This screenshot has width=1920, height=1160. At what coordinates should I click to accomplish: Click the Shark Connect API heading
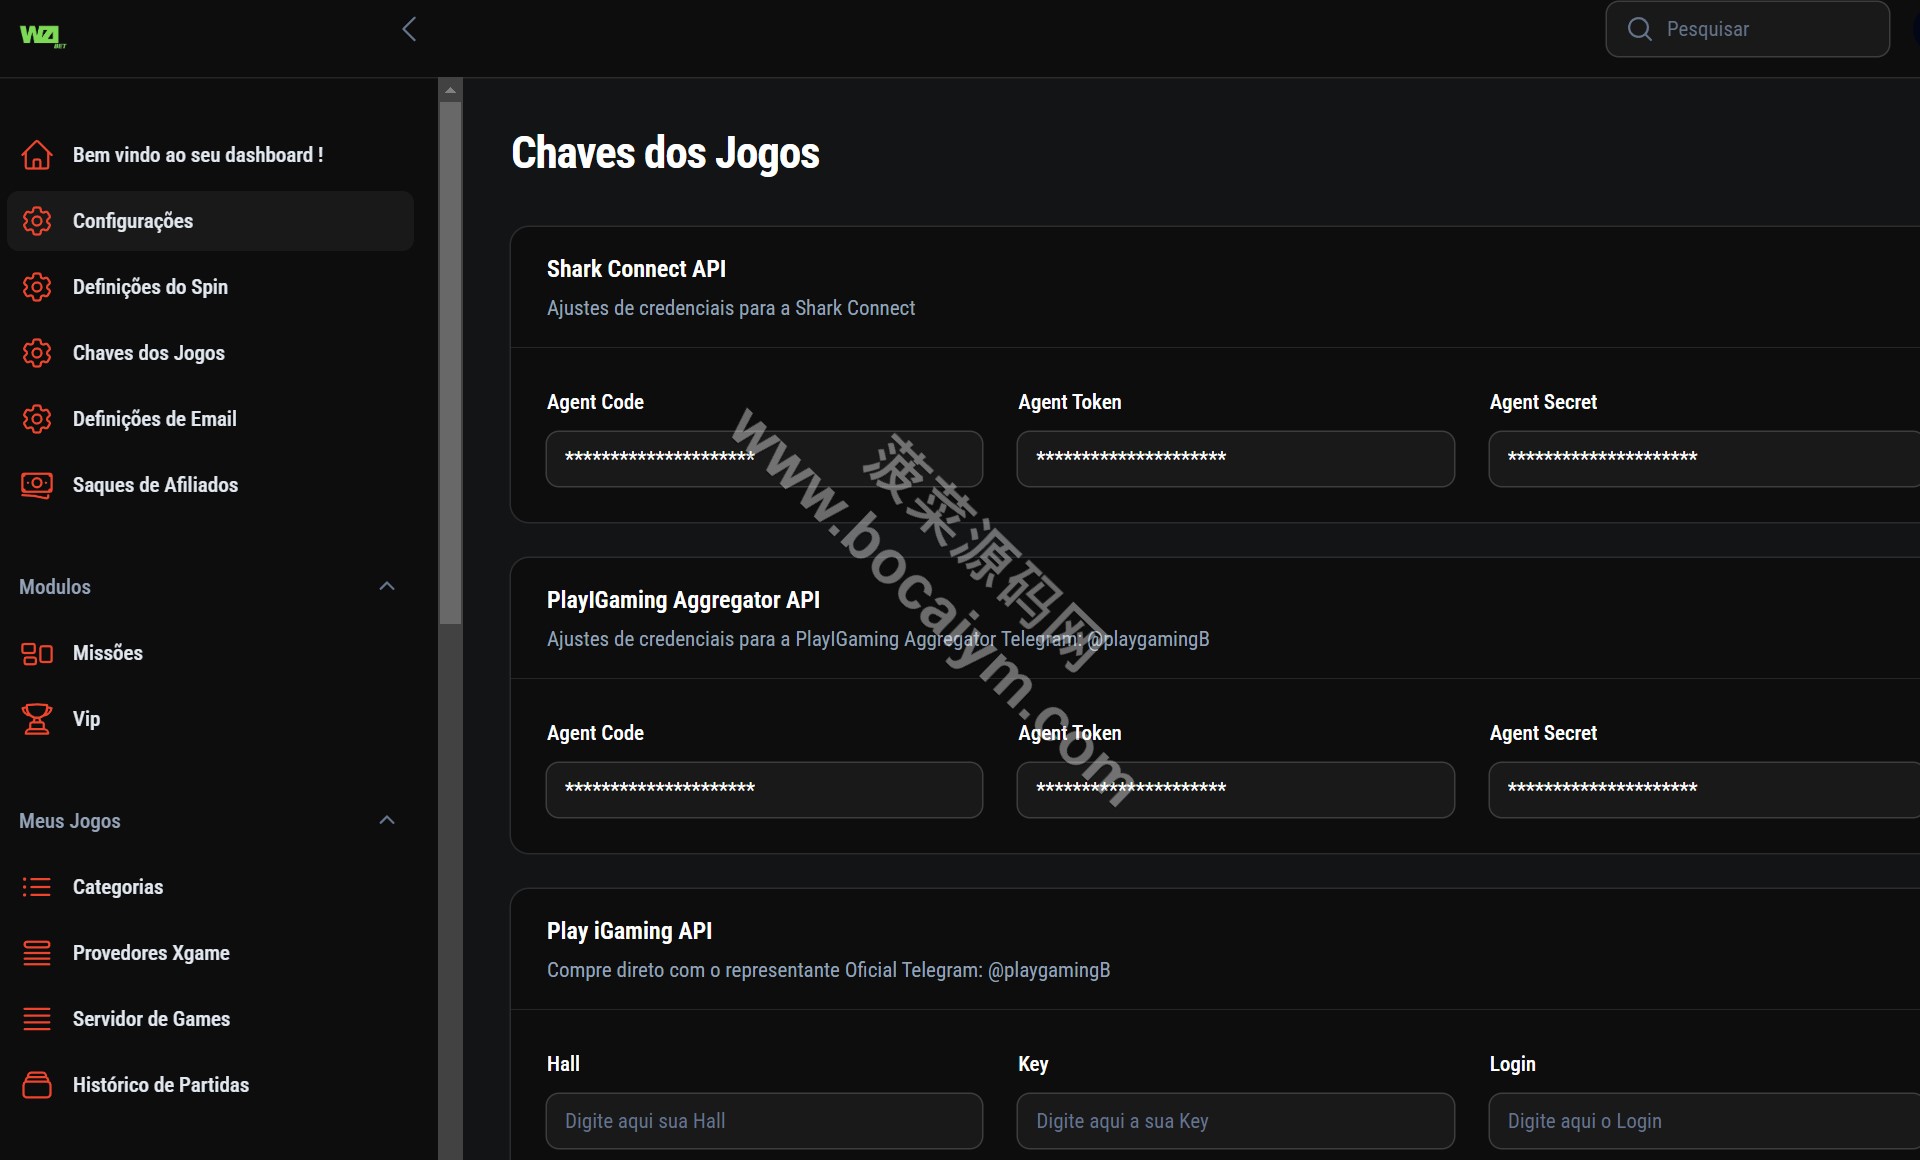click(636, 269)
